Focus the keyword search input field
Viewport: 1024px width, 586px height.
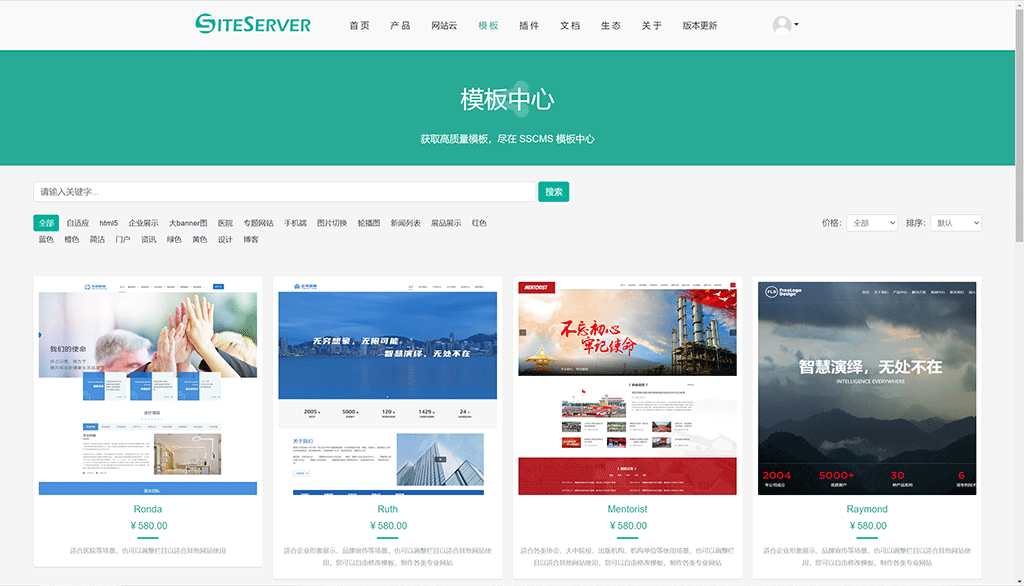pos(285,192)
